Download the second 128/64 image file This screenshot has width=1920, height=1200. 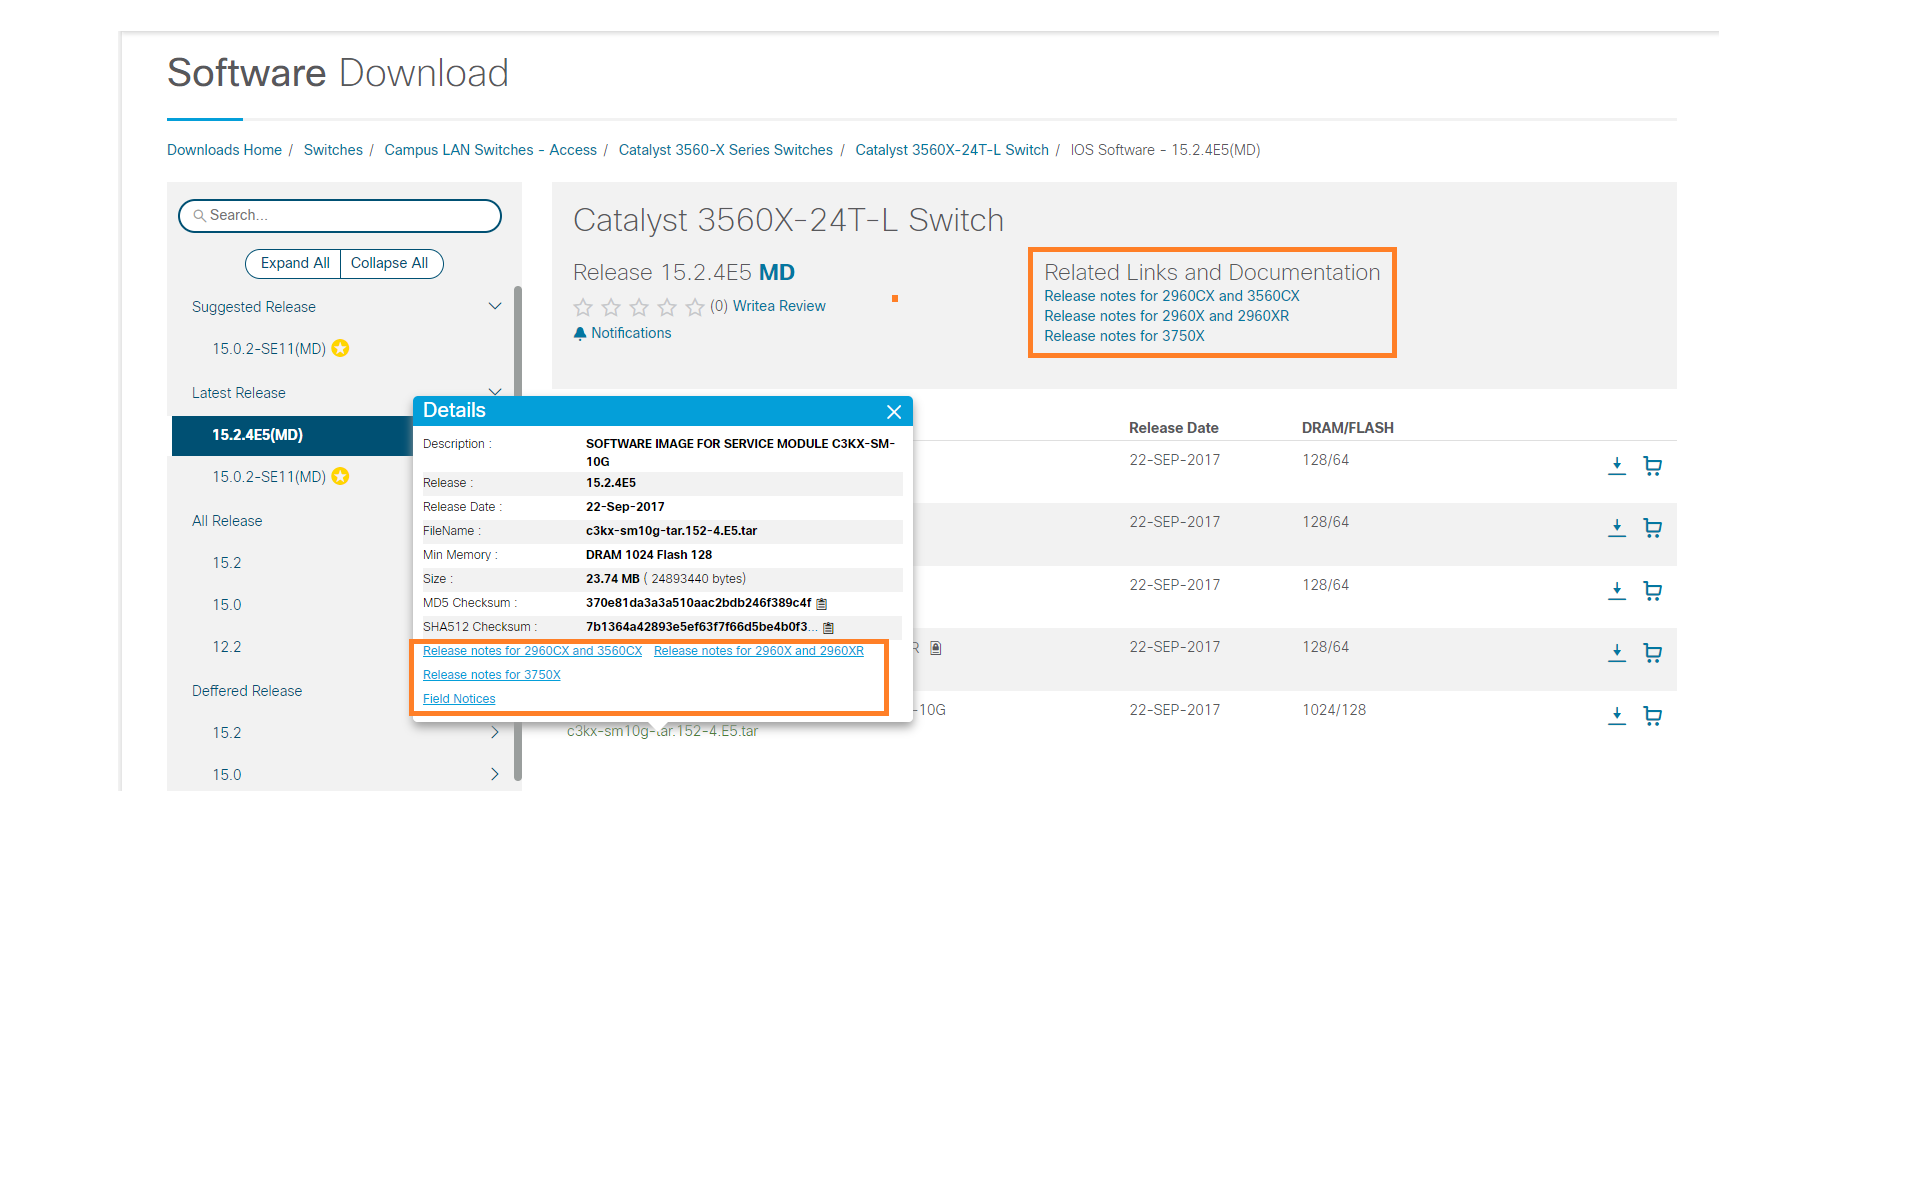(x=1617, y=528)
